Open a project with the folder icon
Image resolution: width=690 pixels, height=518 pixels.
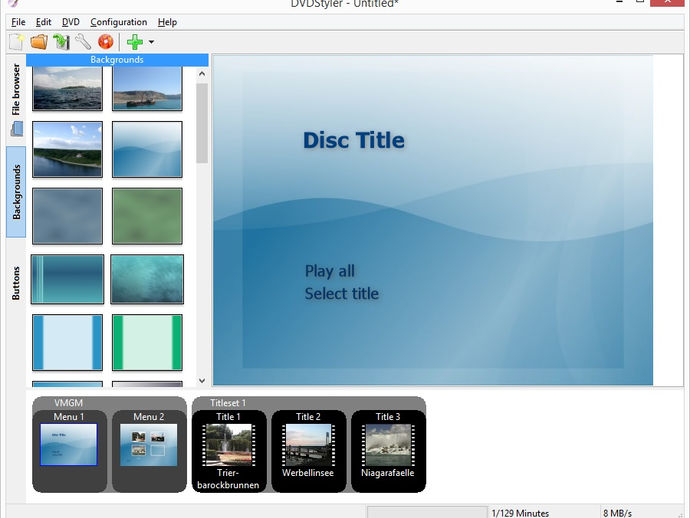pos(39,42)
